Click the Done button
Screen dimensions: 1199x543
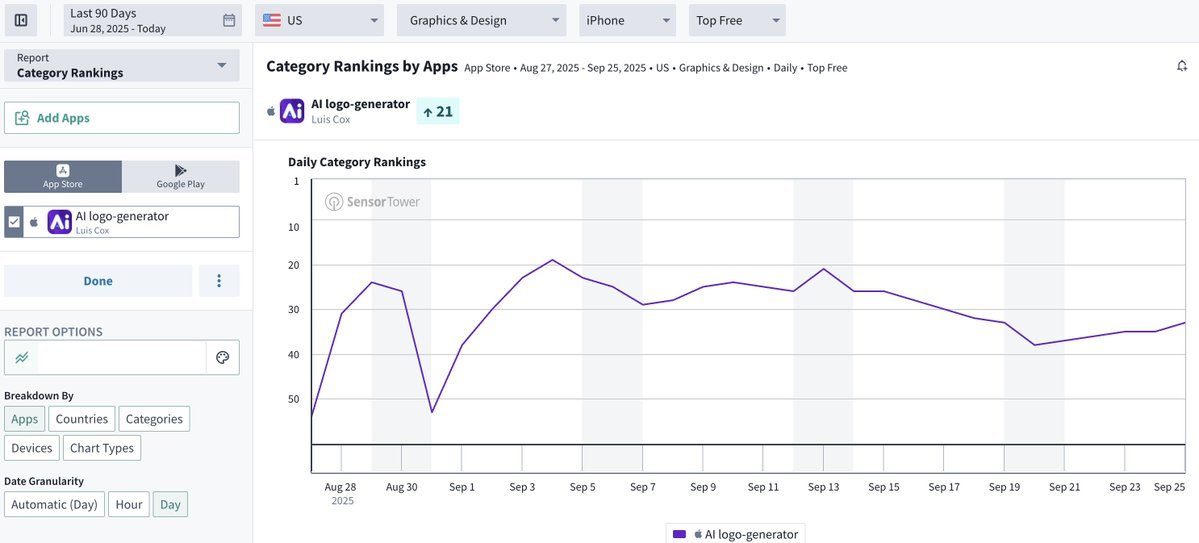click(x=98, y=281)
